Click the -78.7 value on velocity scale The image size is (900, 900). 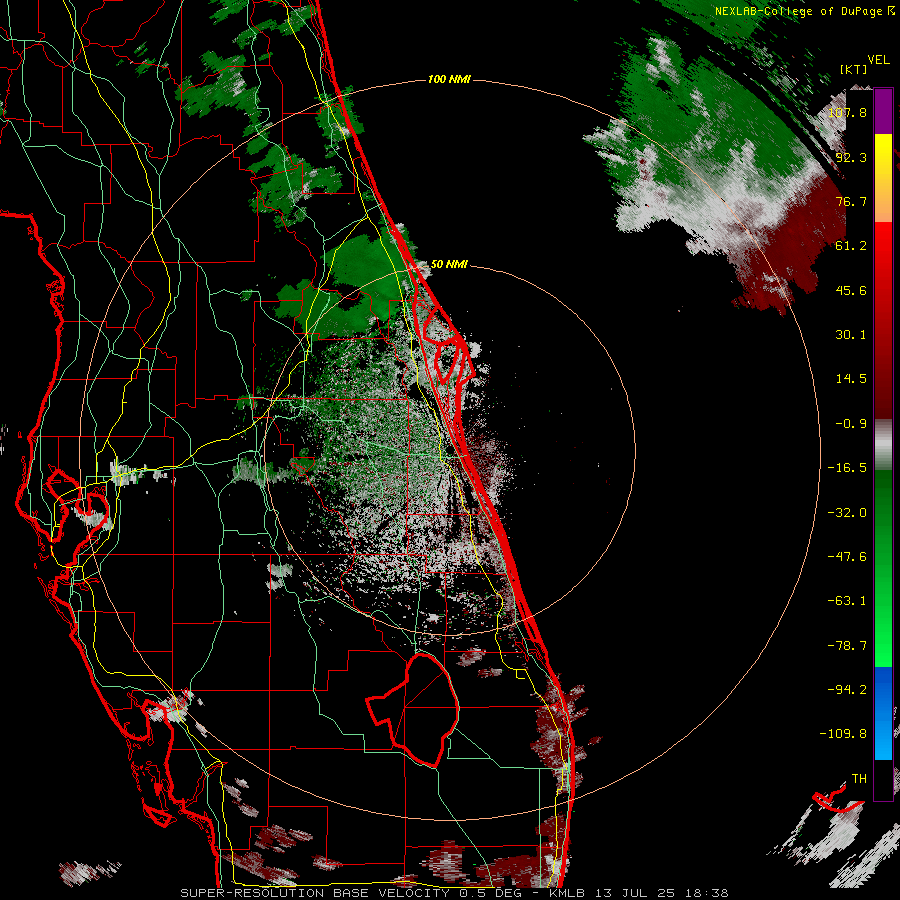tap(847, 646)
